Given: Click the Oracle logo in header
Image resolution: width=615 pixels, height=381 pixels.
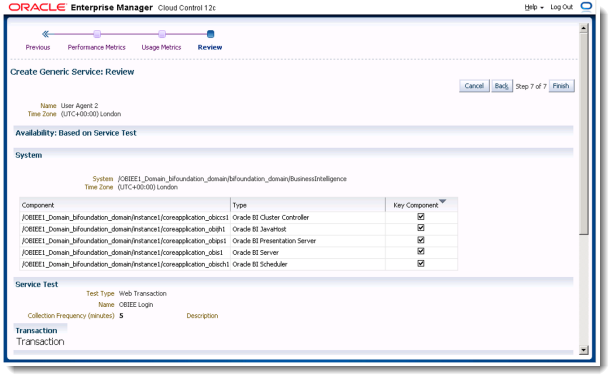Looking at the screenshot, I should coord(37,7).
